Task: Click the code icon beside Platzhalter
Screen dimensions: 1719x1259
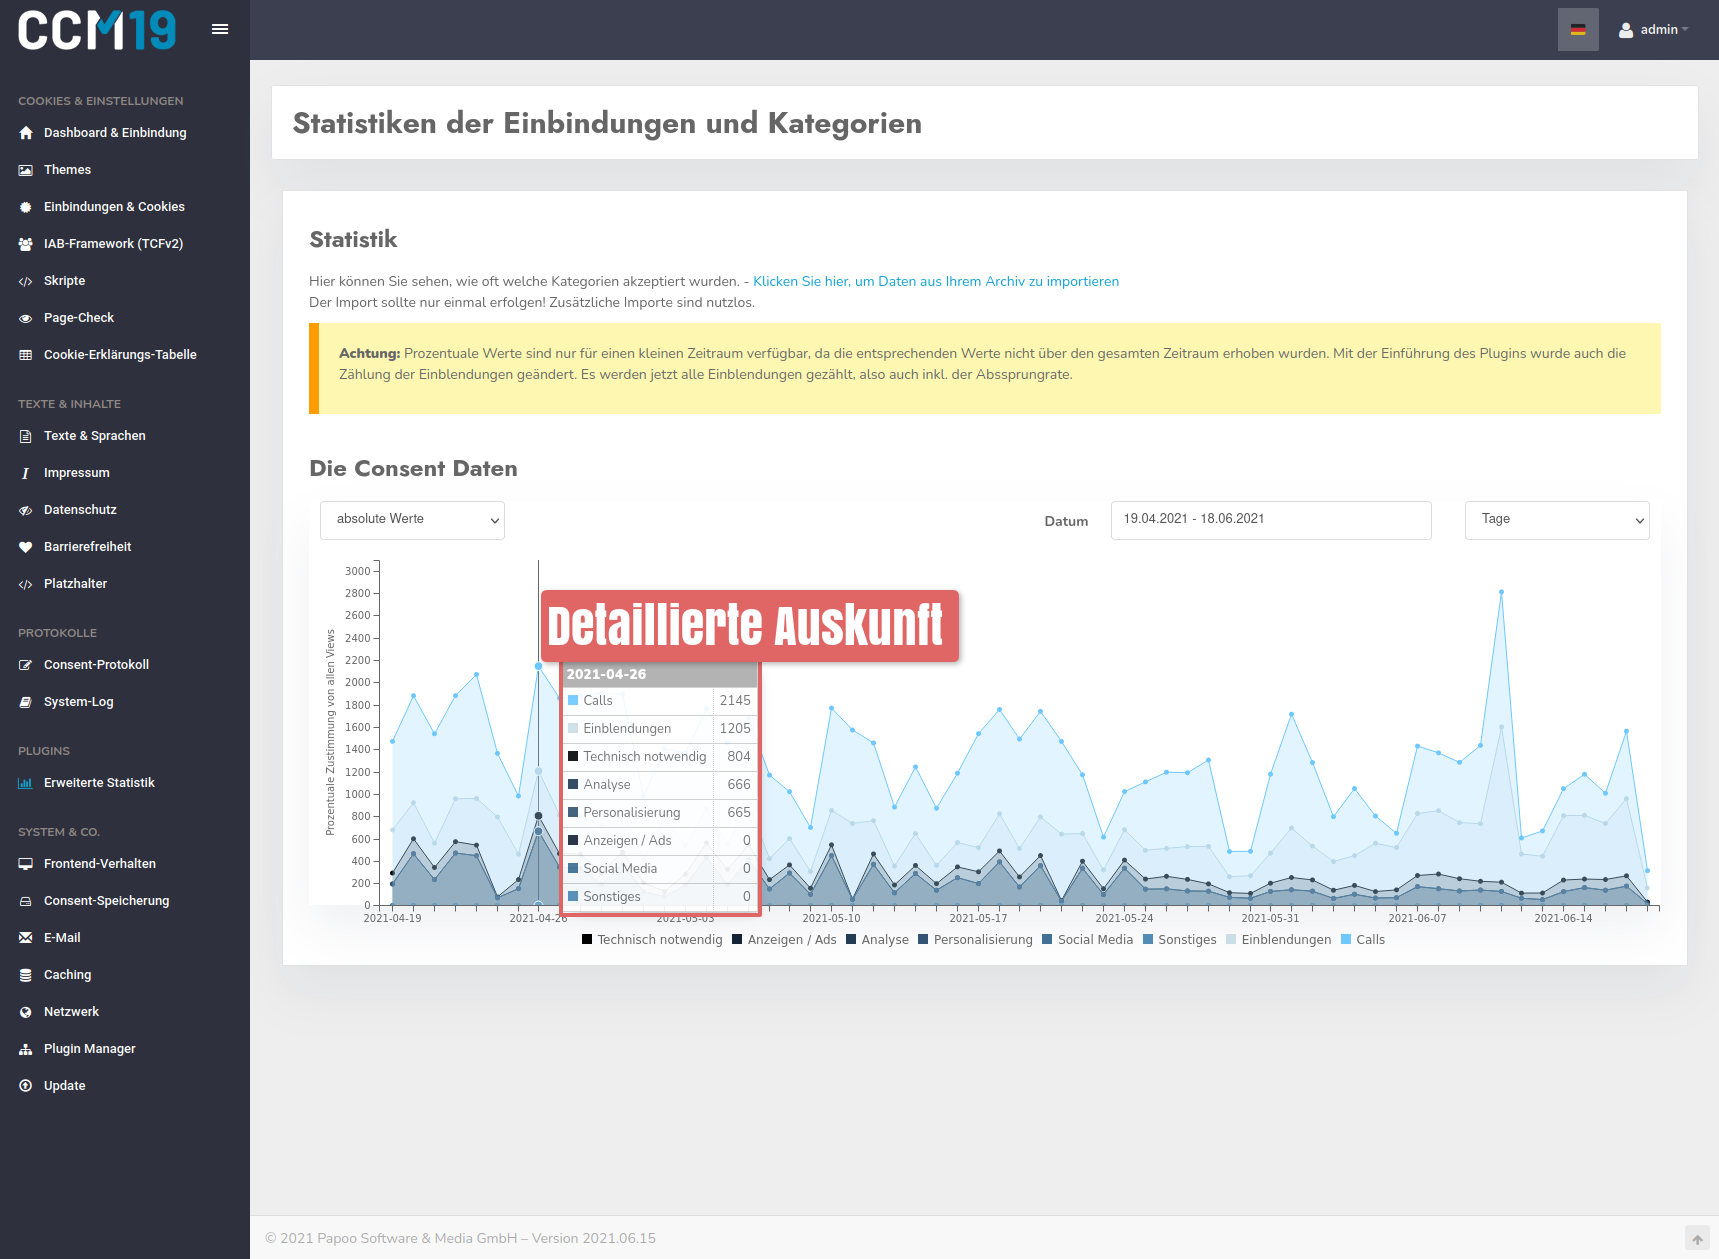Action: [26, 584]
